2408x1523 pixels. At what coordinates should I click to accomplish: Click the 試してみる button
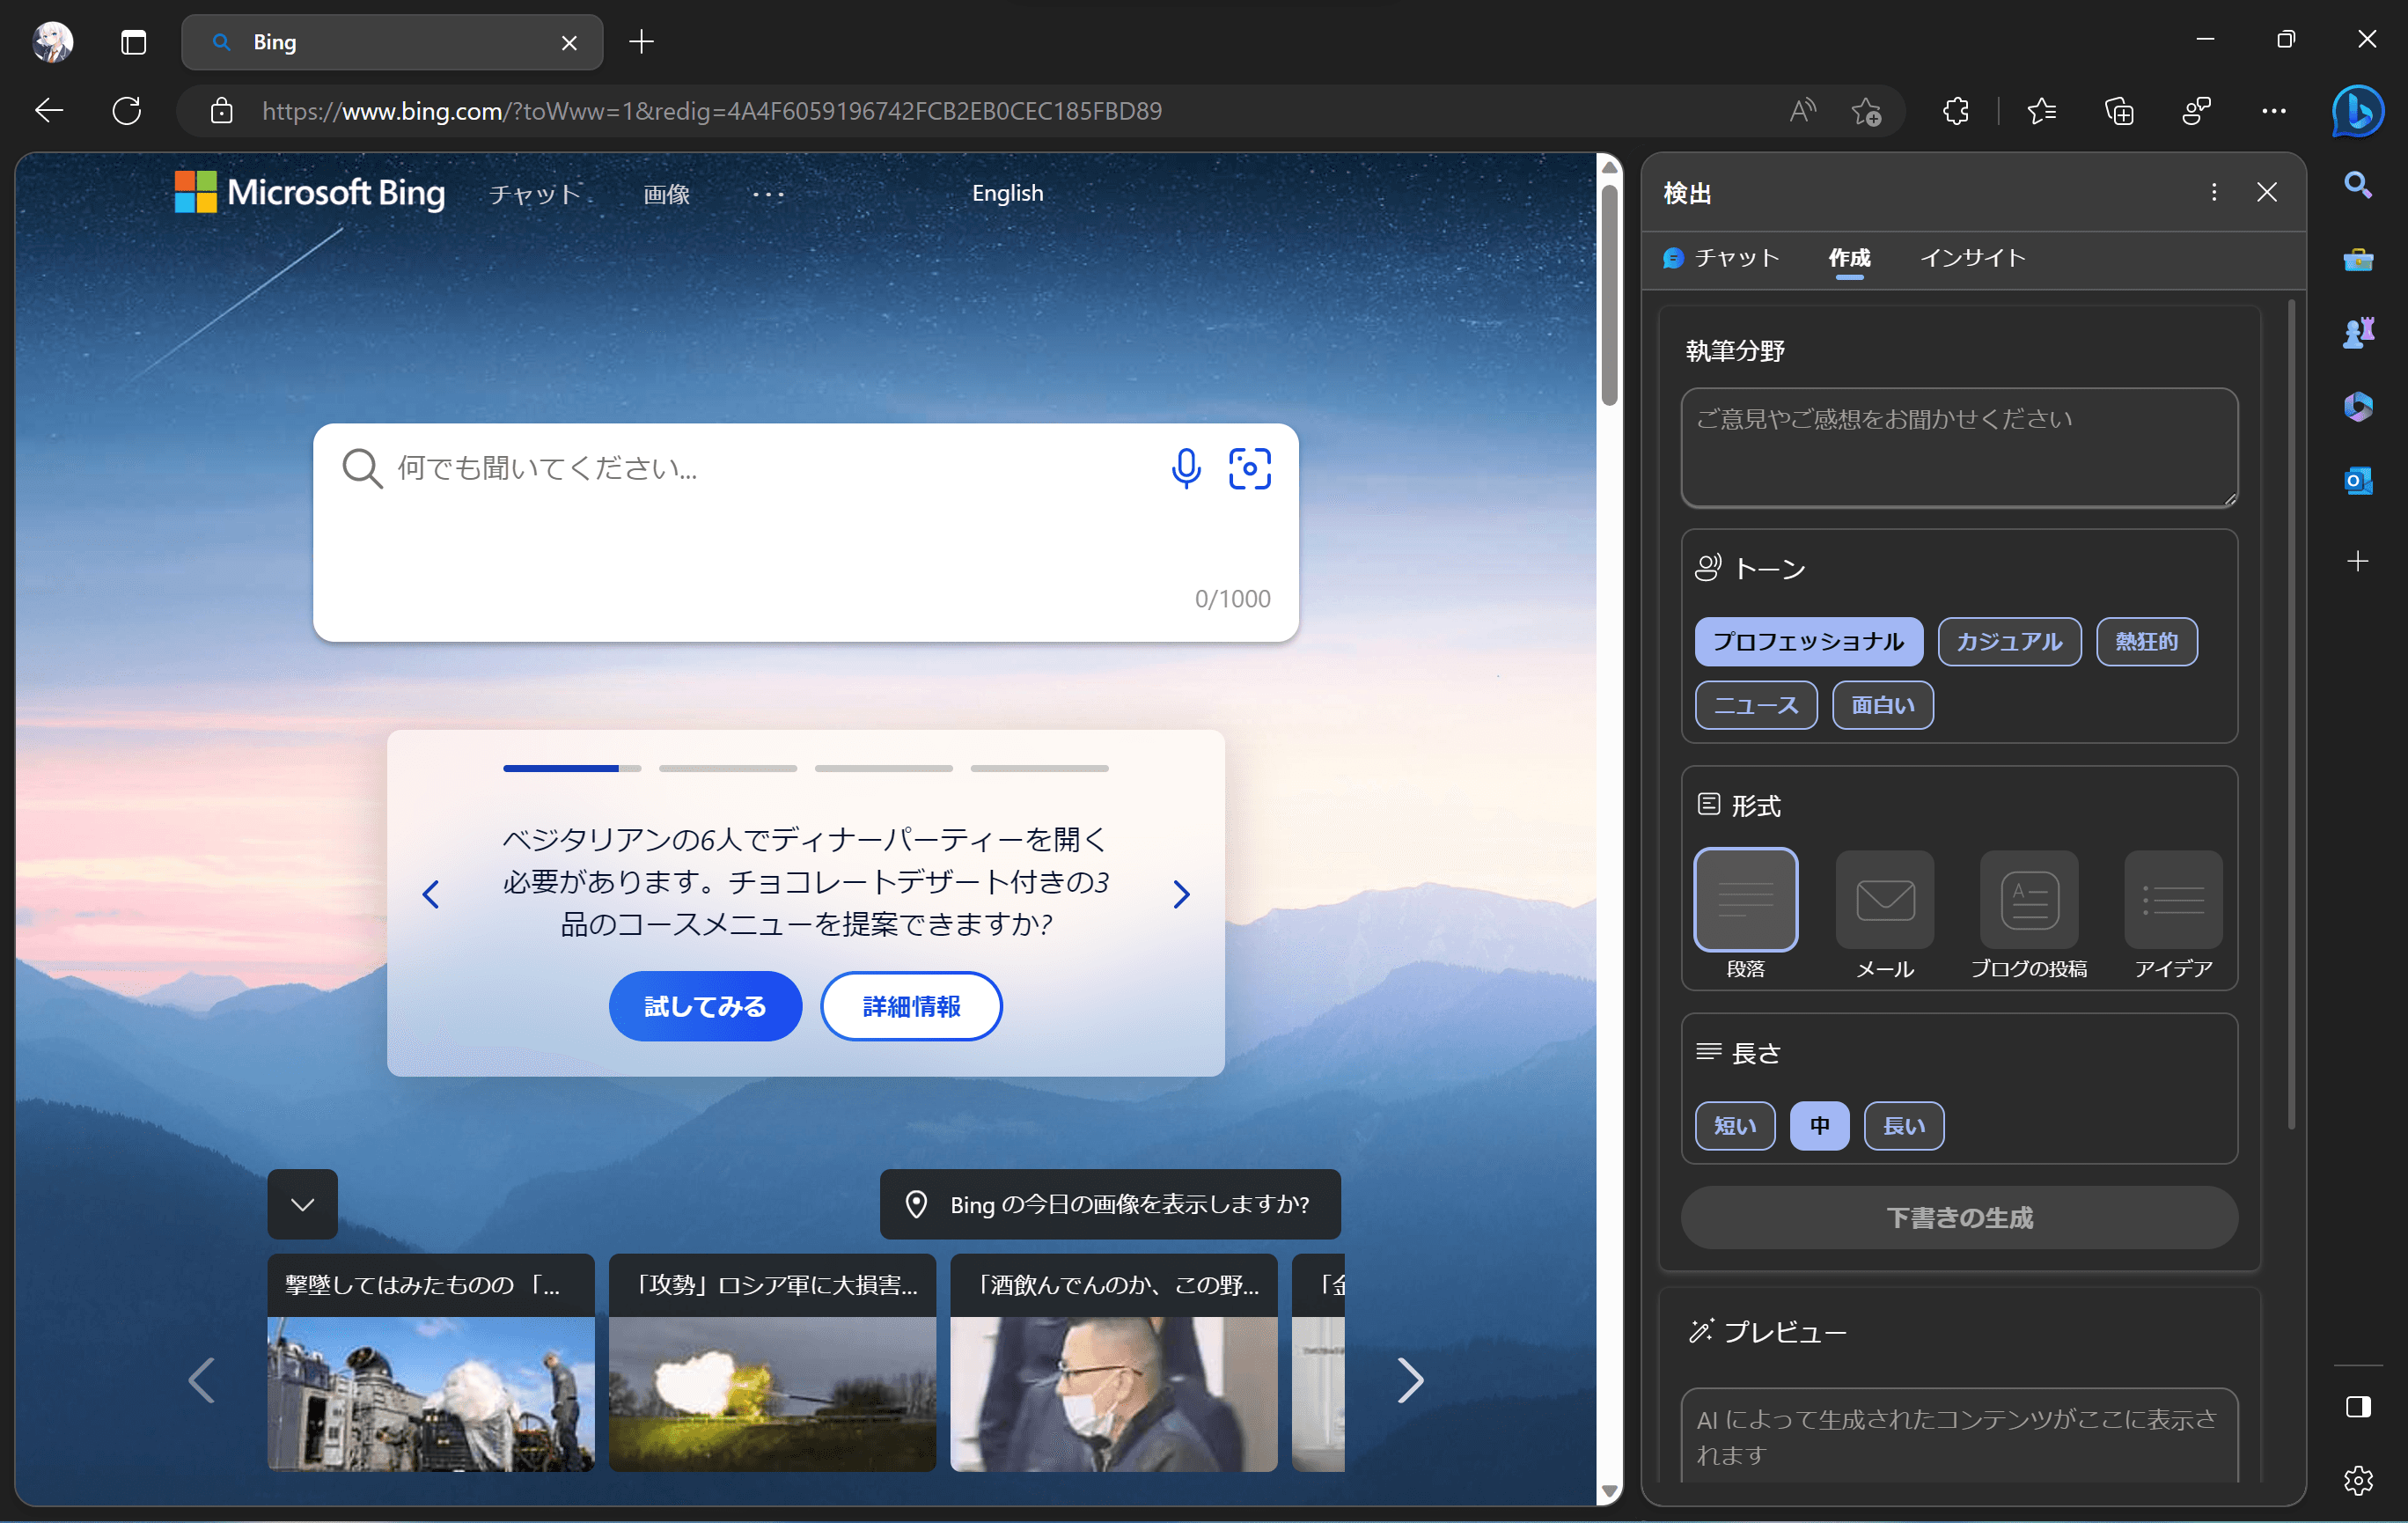click(705, 1006)
